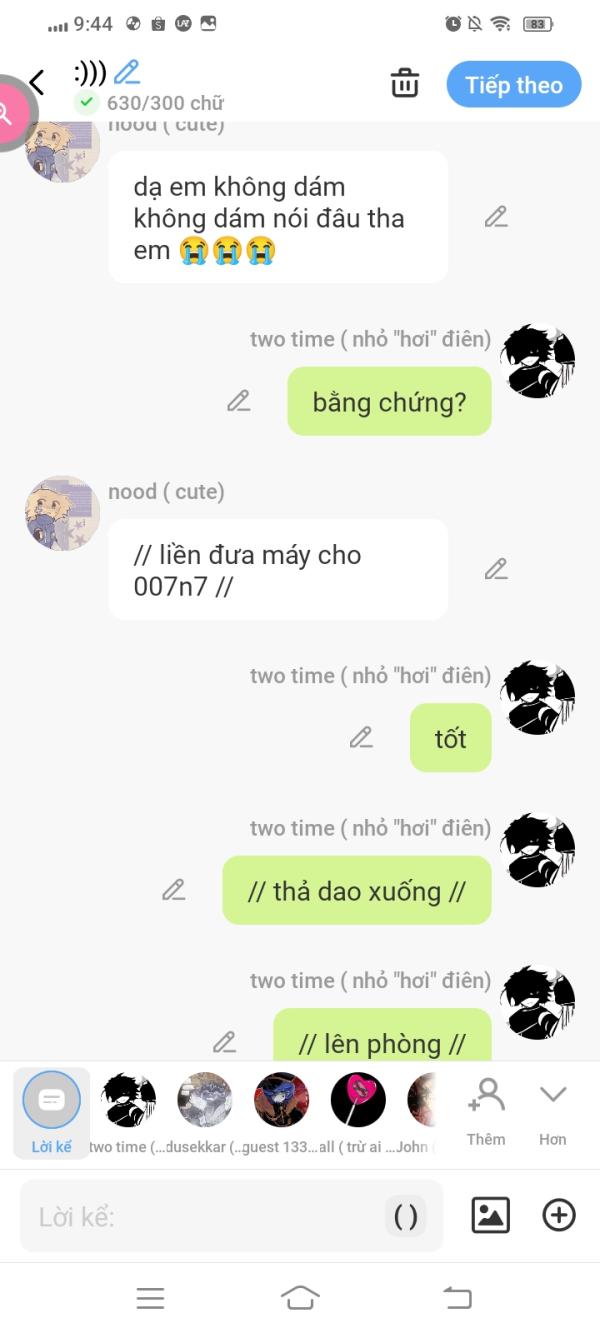The height and width of the screenshot is (1333, 600).
Task: Select the two time character avatar
Action: click(128, 1100)
